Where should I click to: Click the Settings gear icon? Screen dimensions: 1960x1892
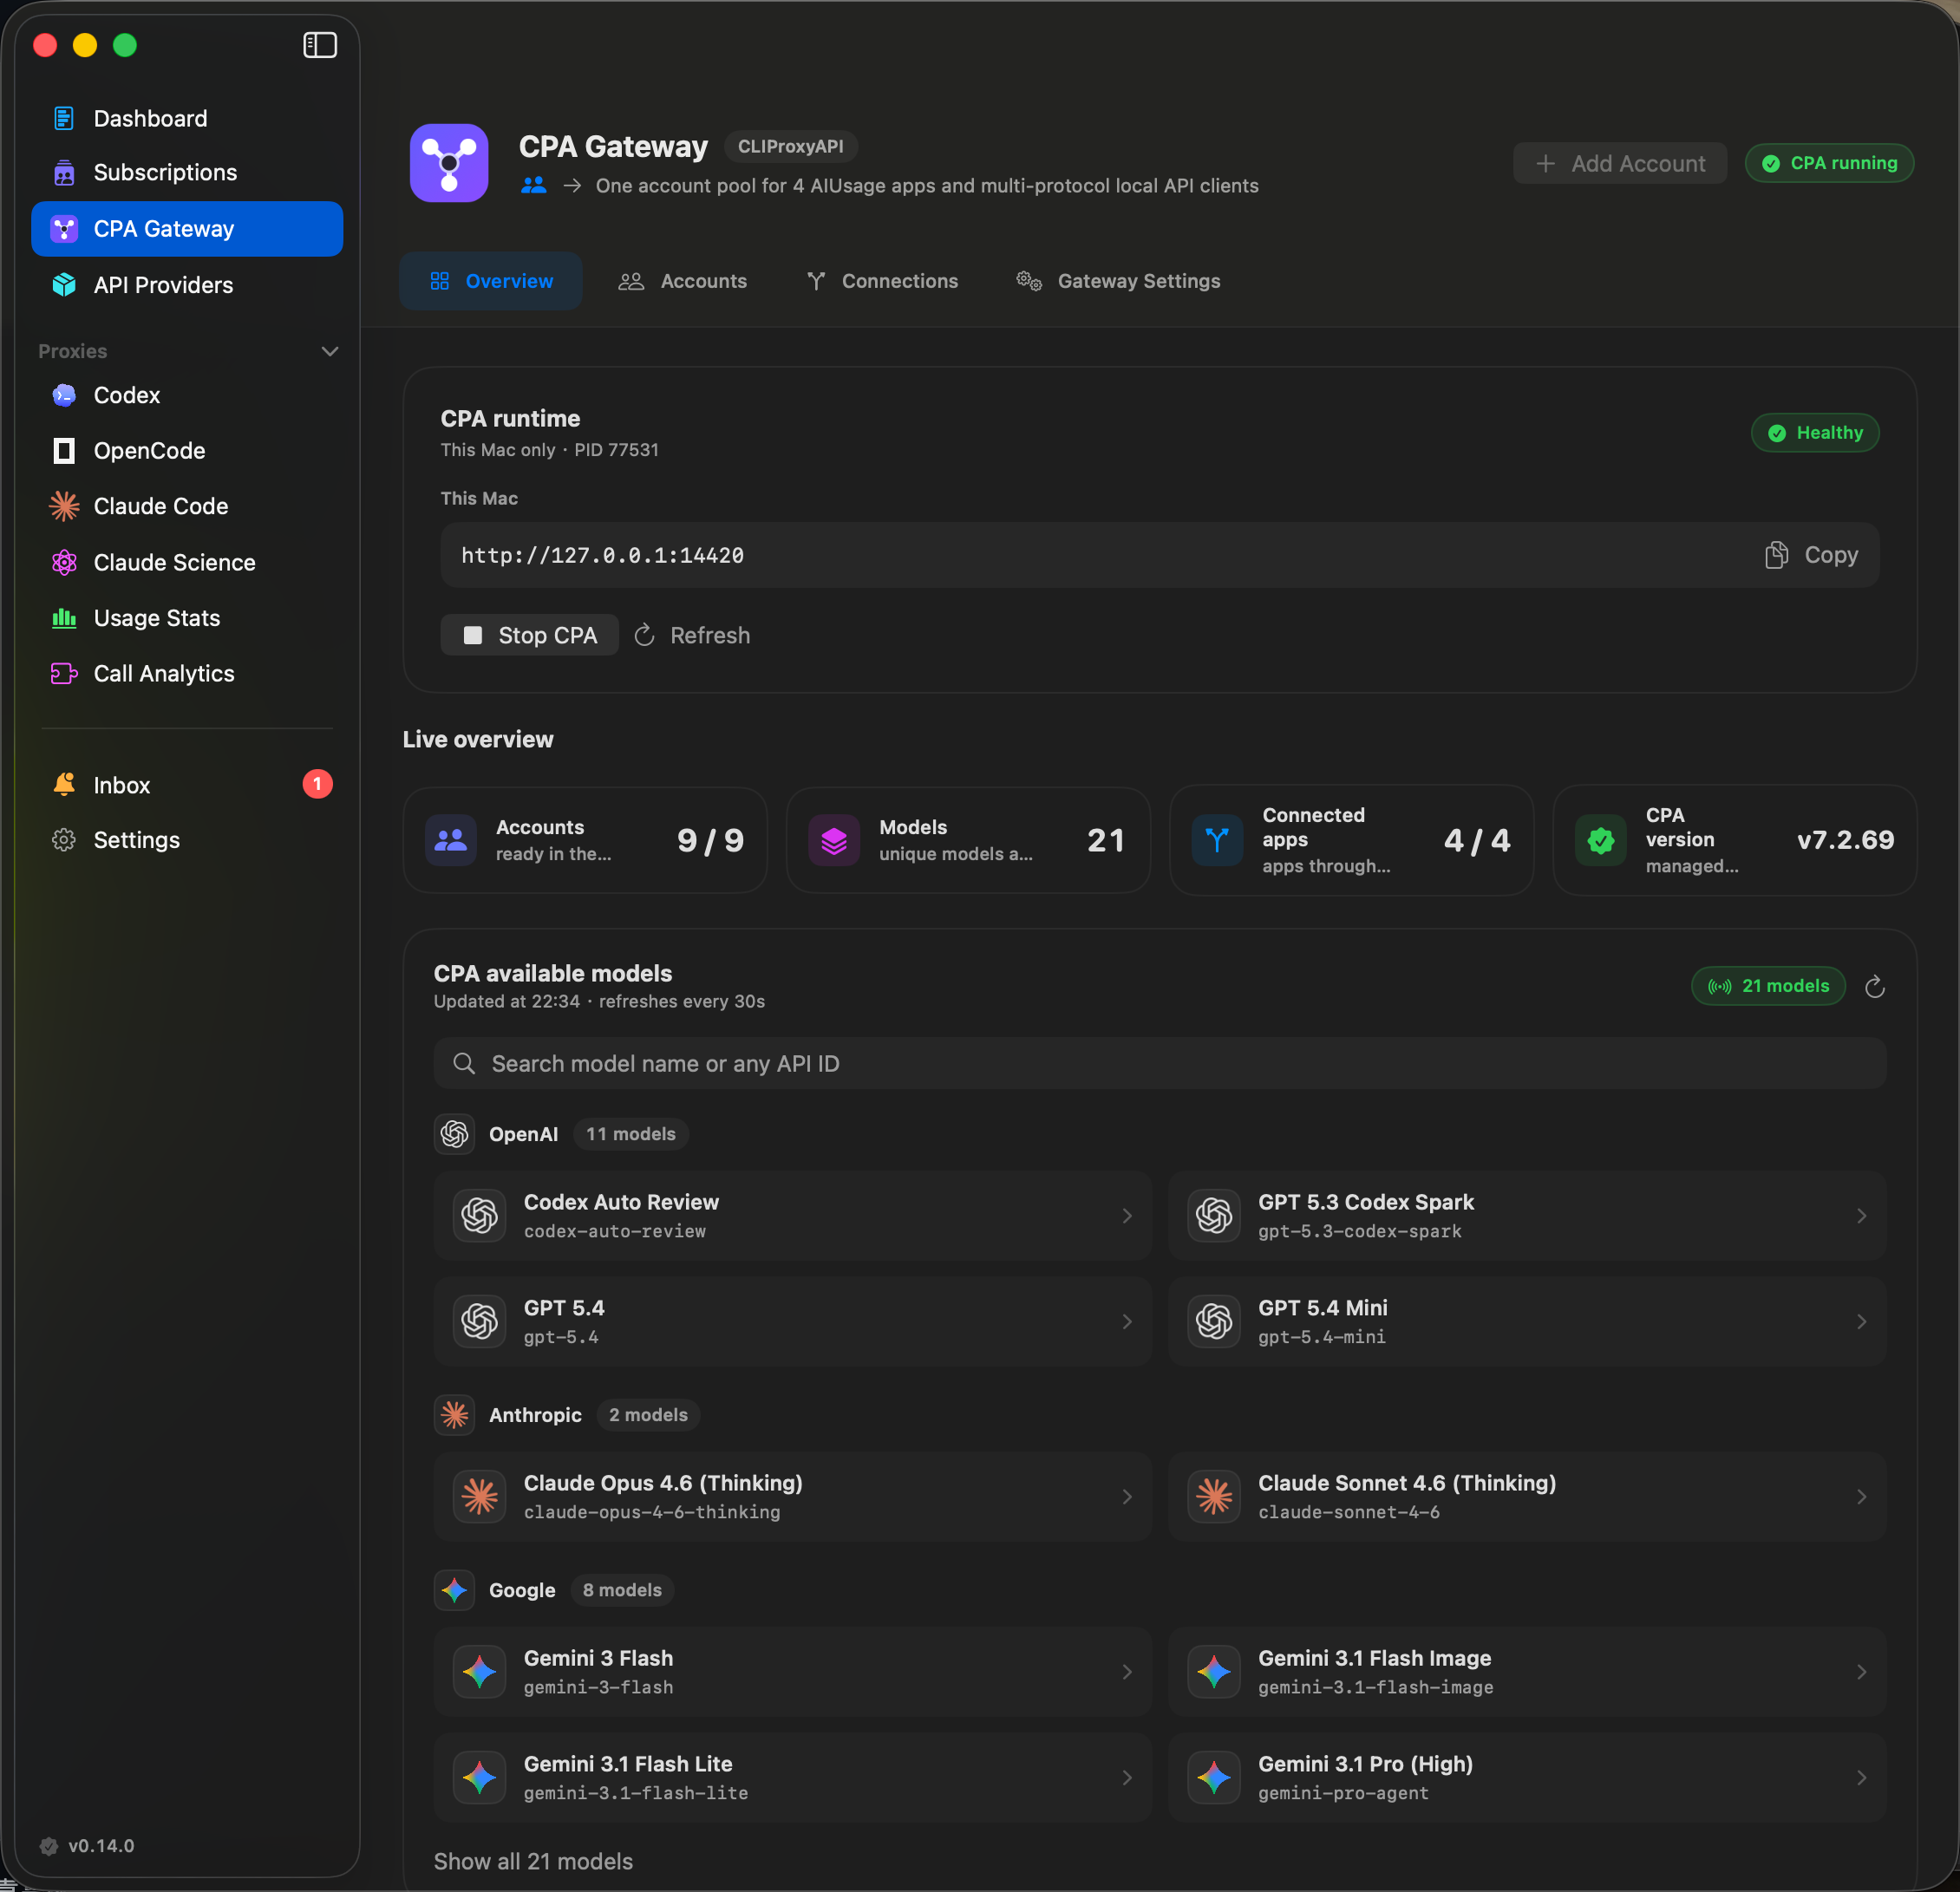click(x=64, y=840)
